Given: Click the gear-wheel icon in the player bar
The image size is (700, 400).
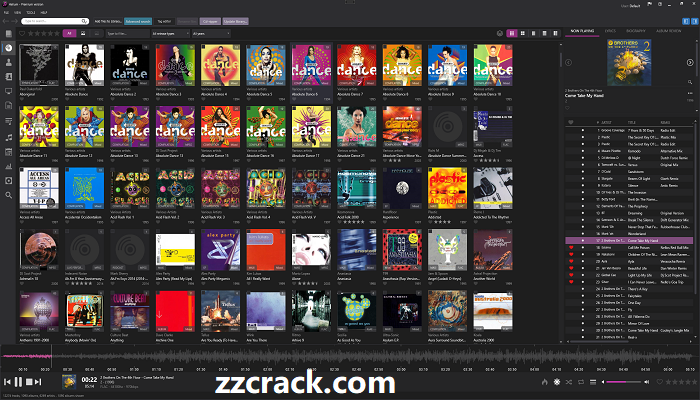Looking at the screenshot, I should 557,382.
